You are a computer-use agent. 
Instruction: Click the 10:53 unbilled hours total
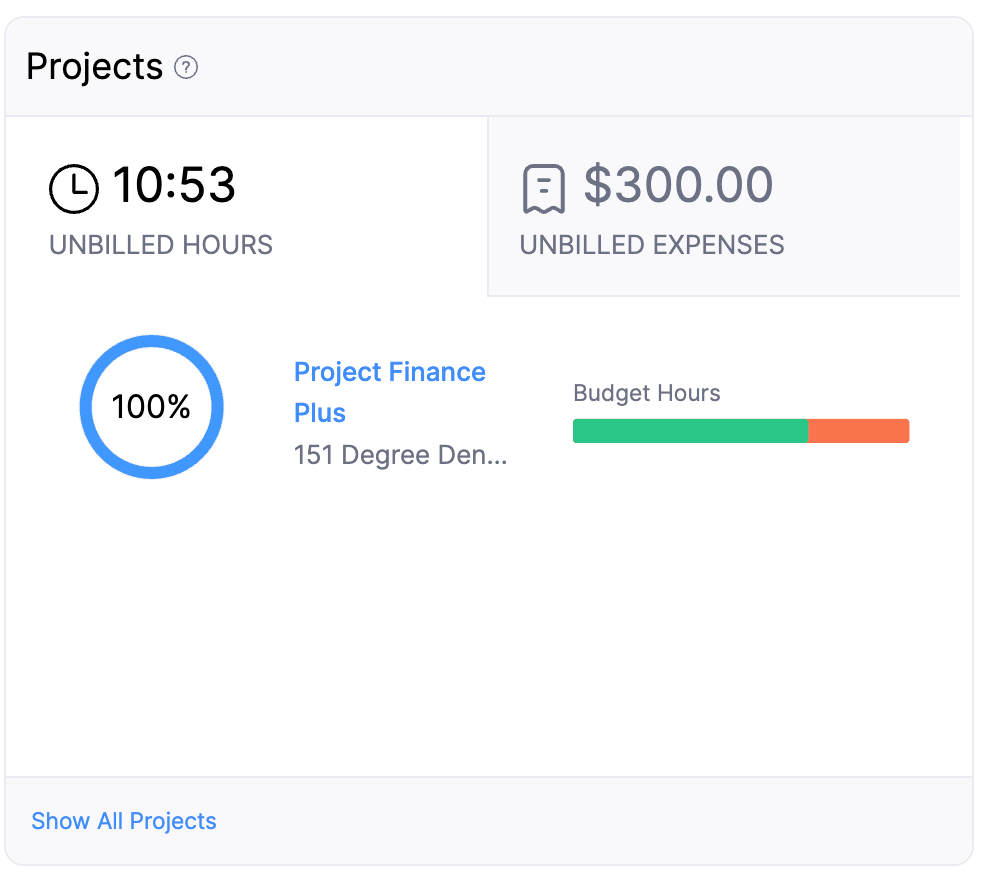pos(176,185)
